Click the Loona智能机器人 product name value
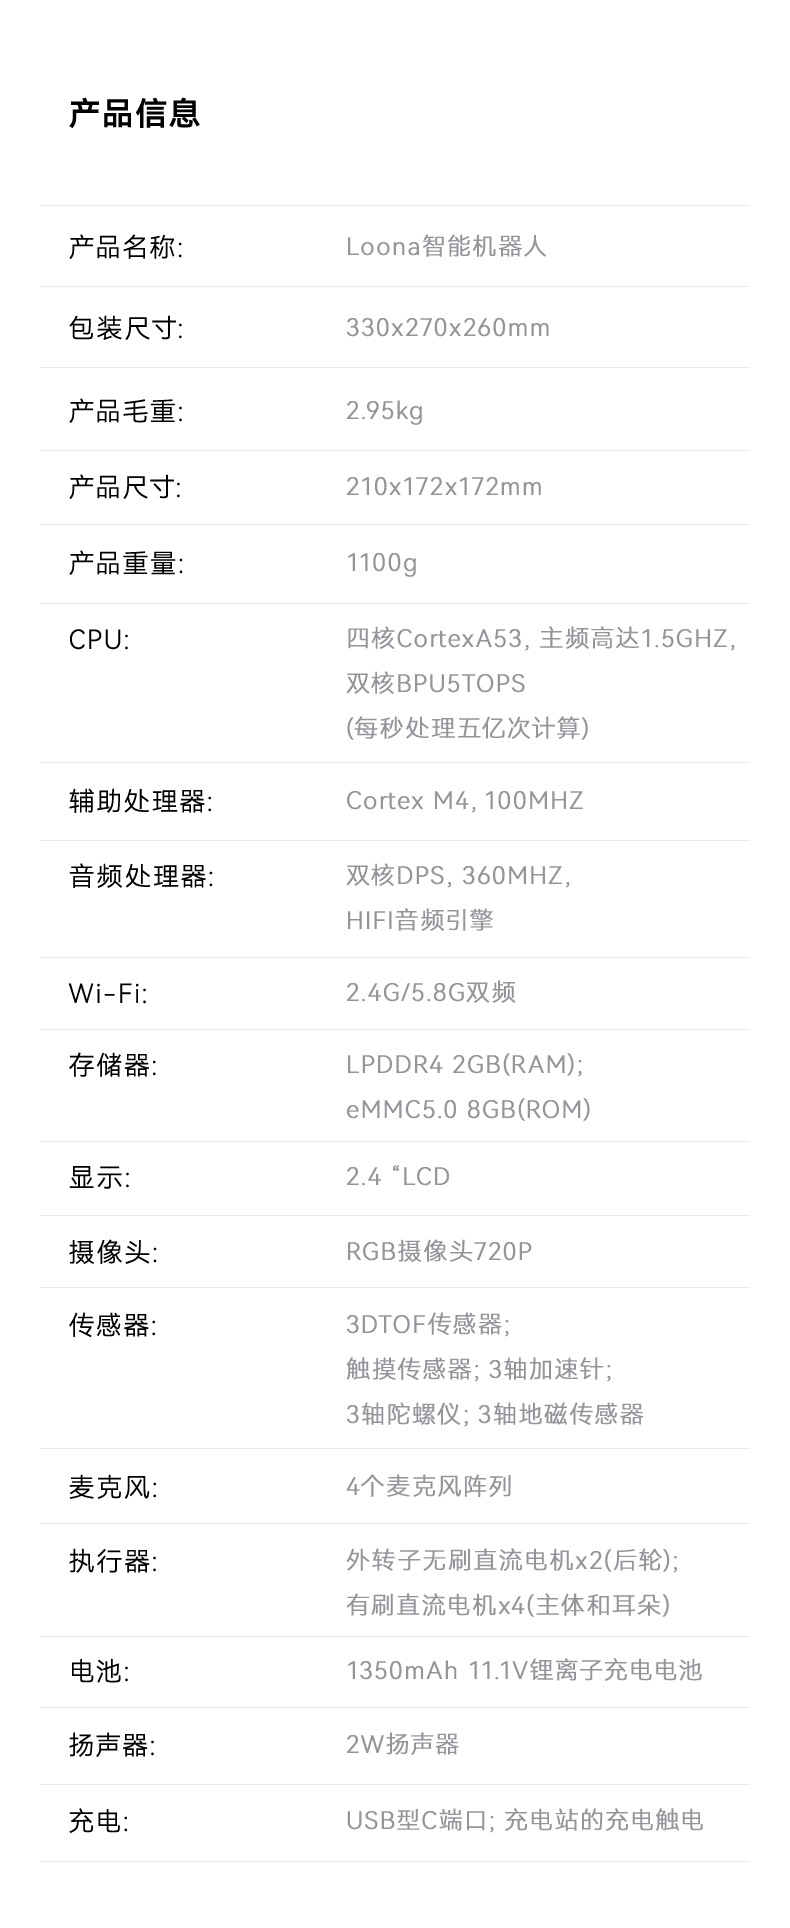 (446, 247)
